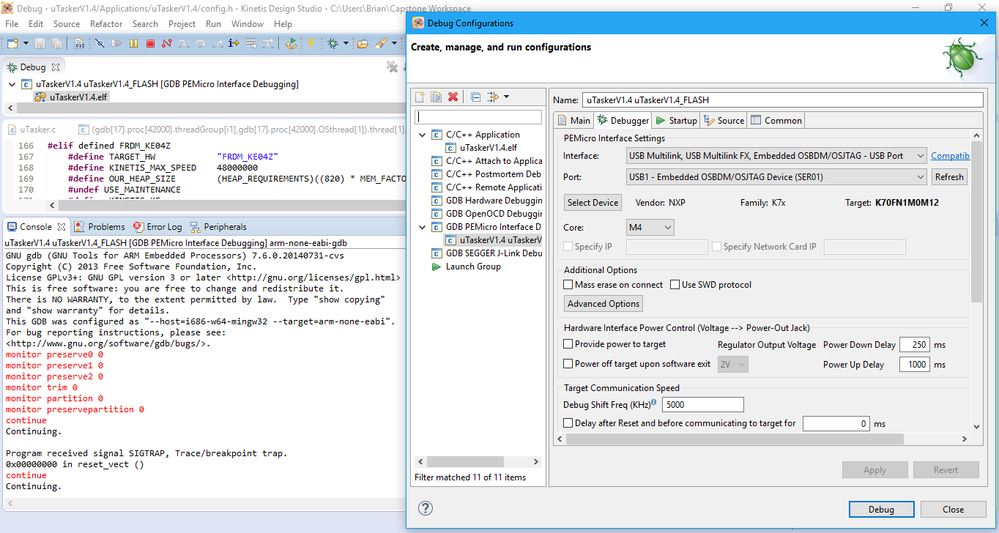999x533 pixels.
Task: Click the Advanced Options button
Action: [603, 304]
